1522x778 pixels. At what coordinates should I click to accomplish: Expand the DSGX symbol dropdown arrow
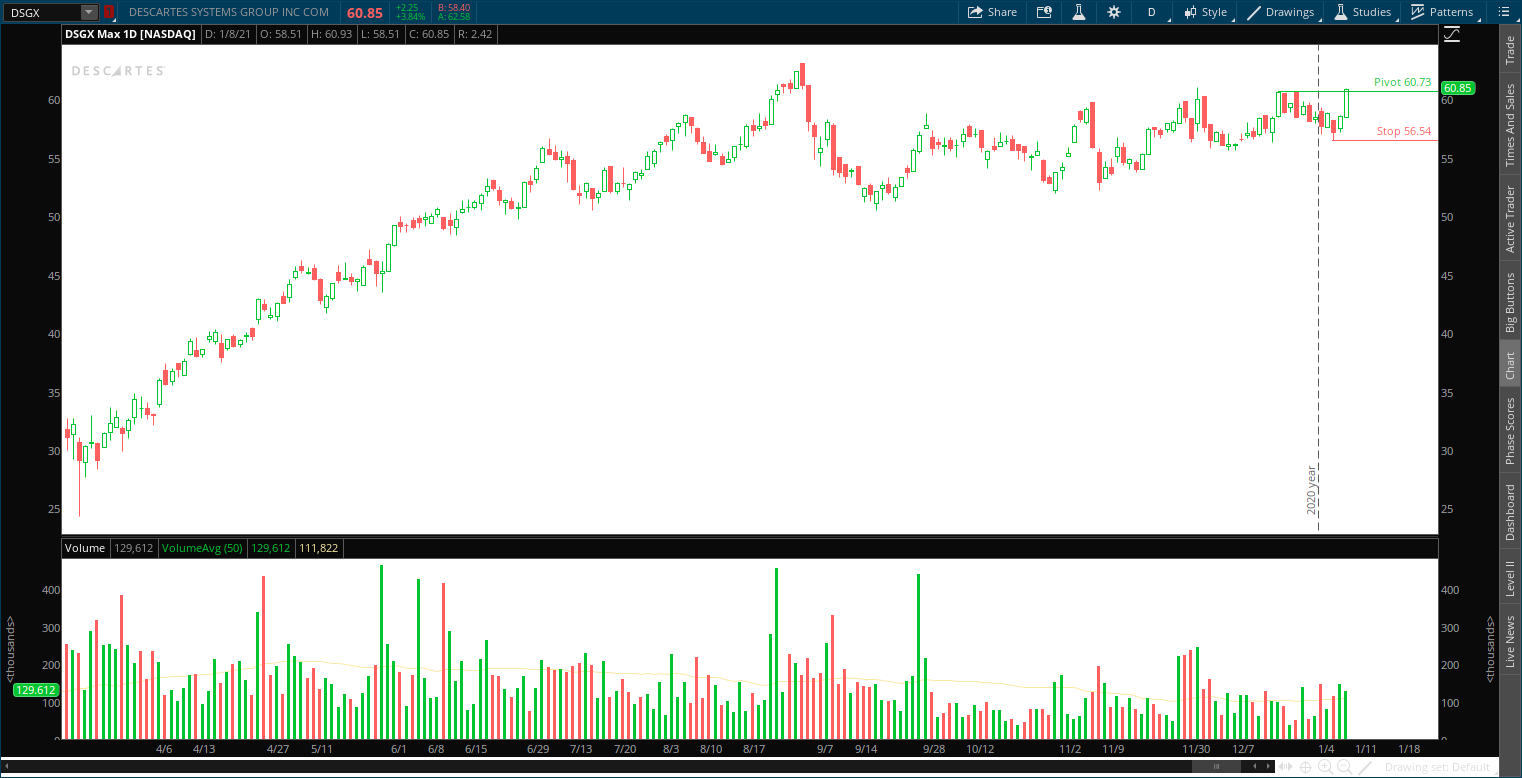pyautogui.click(x=88, y=12)
